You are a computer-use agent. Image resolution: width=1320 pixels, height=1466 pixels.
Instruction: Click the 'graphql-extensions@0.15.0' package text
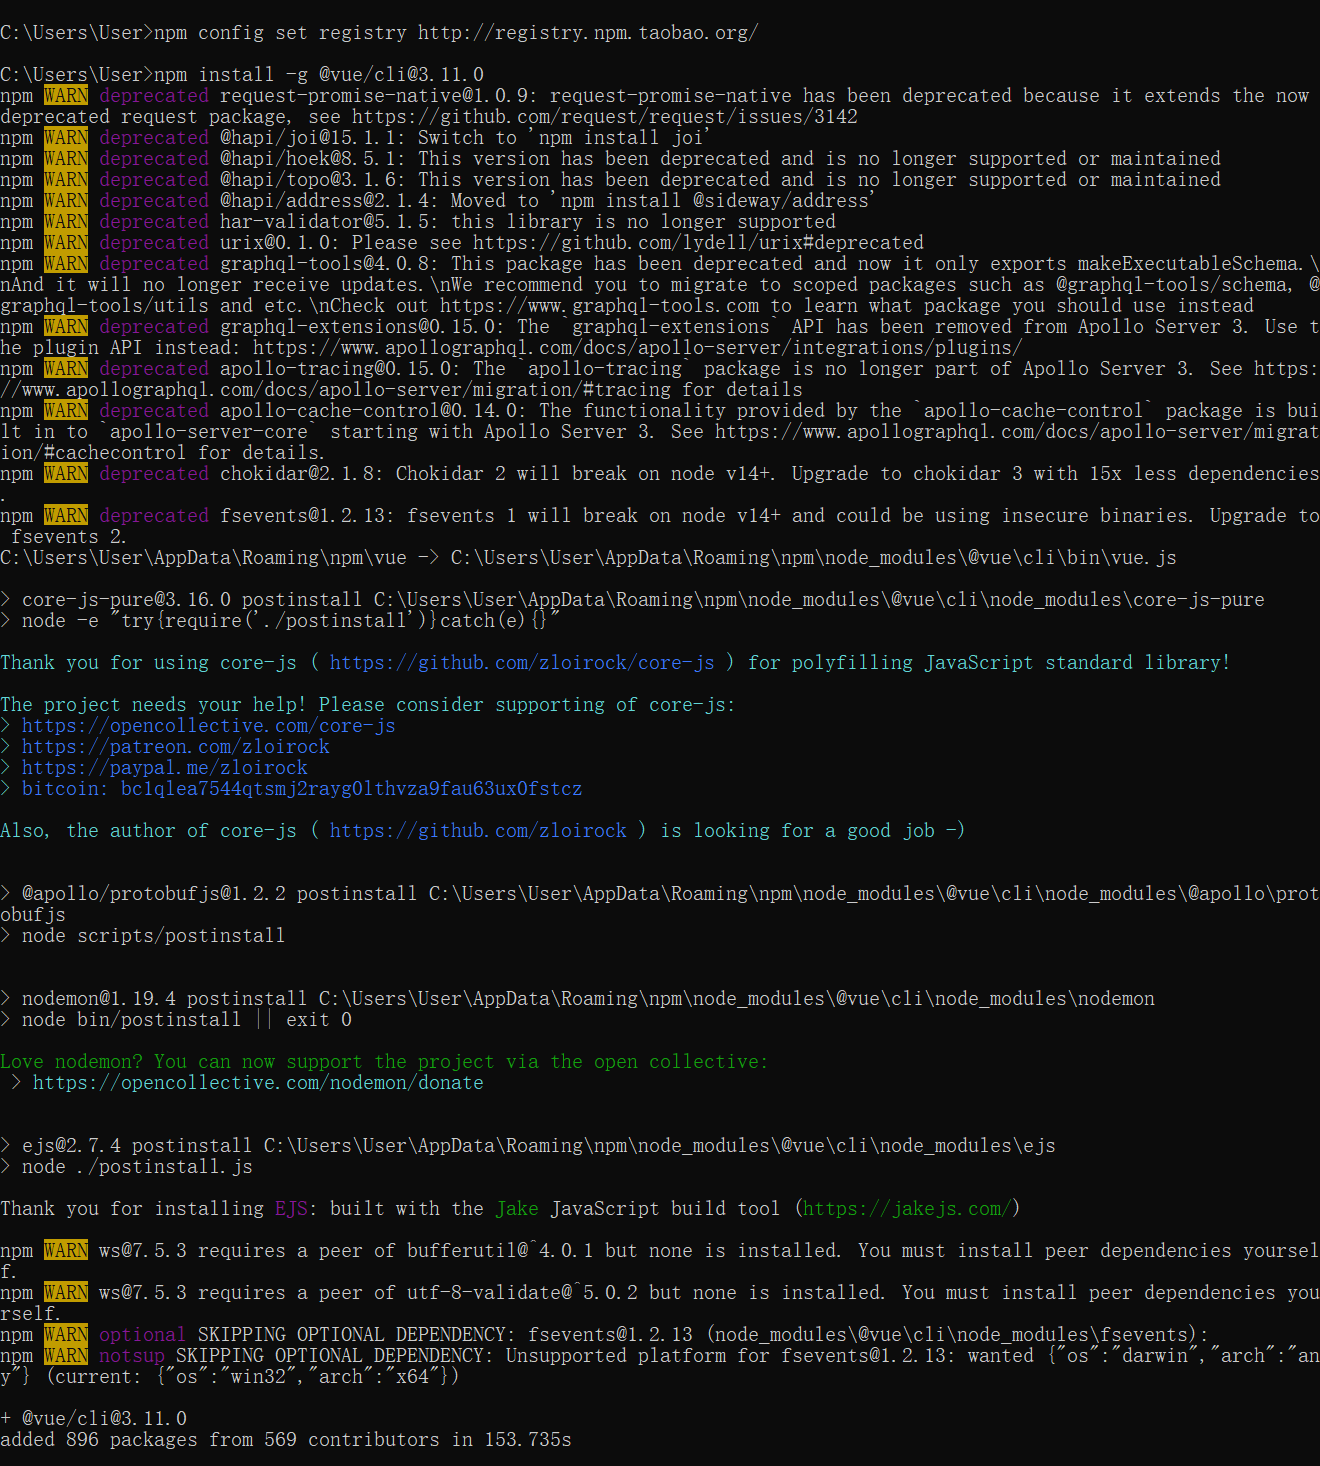coord(363,326)
